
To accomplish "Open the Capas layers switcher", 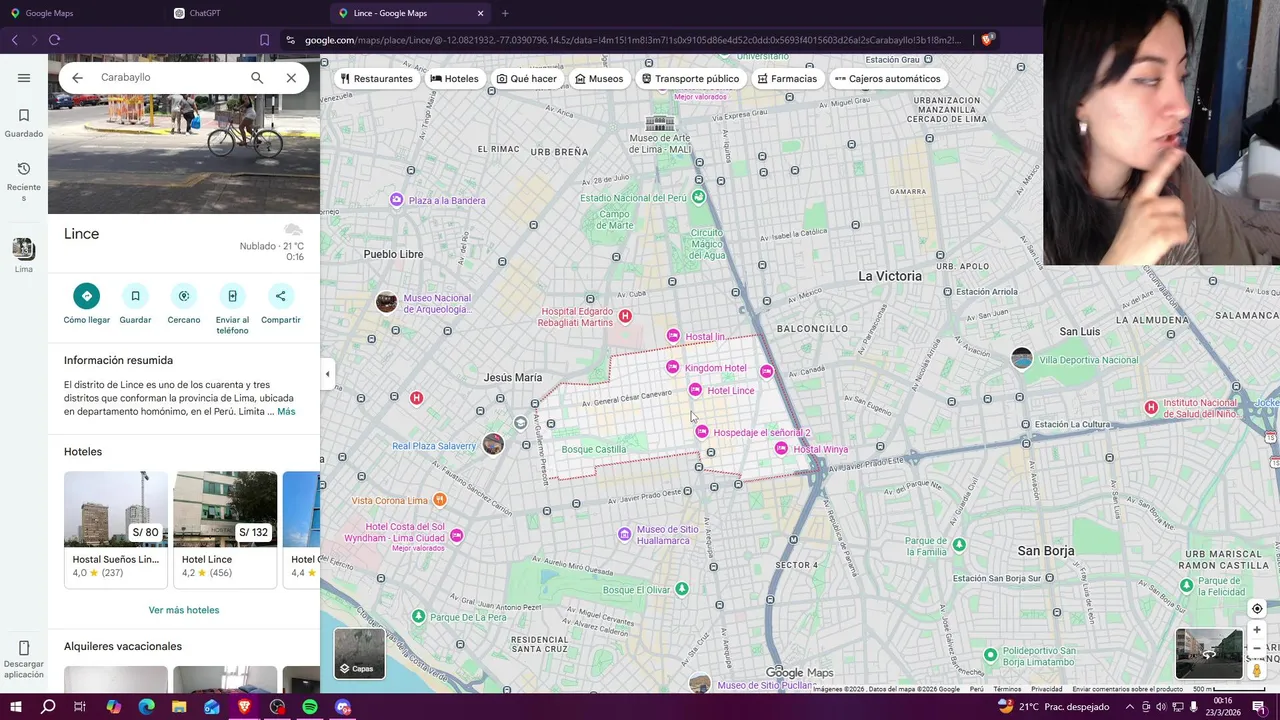I will (x=359, y=653).
